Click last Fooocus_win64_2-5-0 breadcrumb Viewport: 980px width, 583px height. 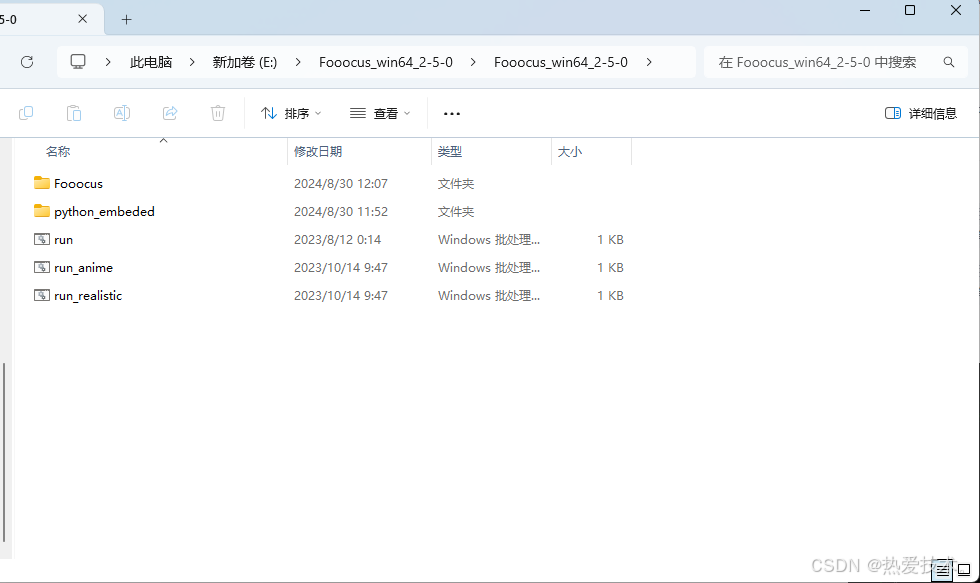click(x=561, y=62)
